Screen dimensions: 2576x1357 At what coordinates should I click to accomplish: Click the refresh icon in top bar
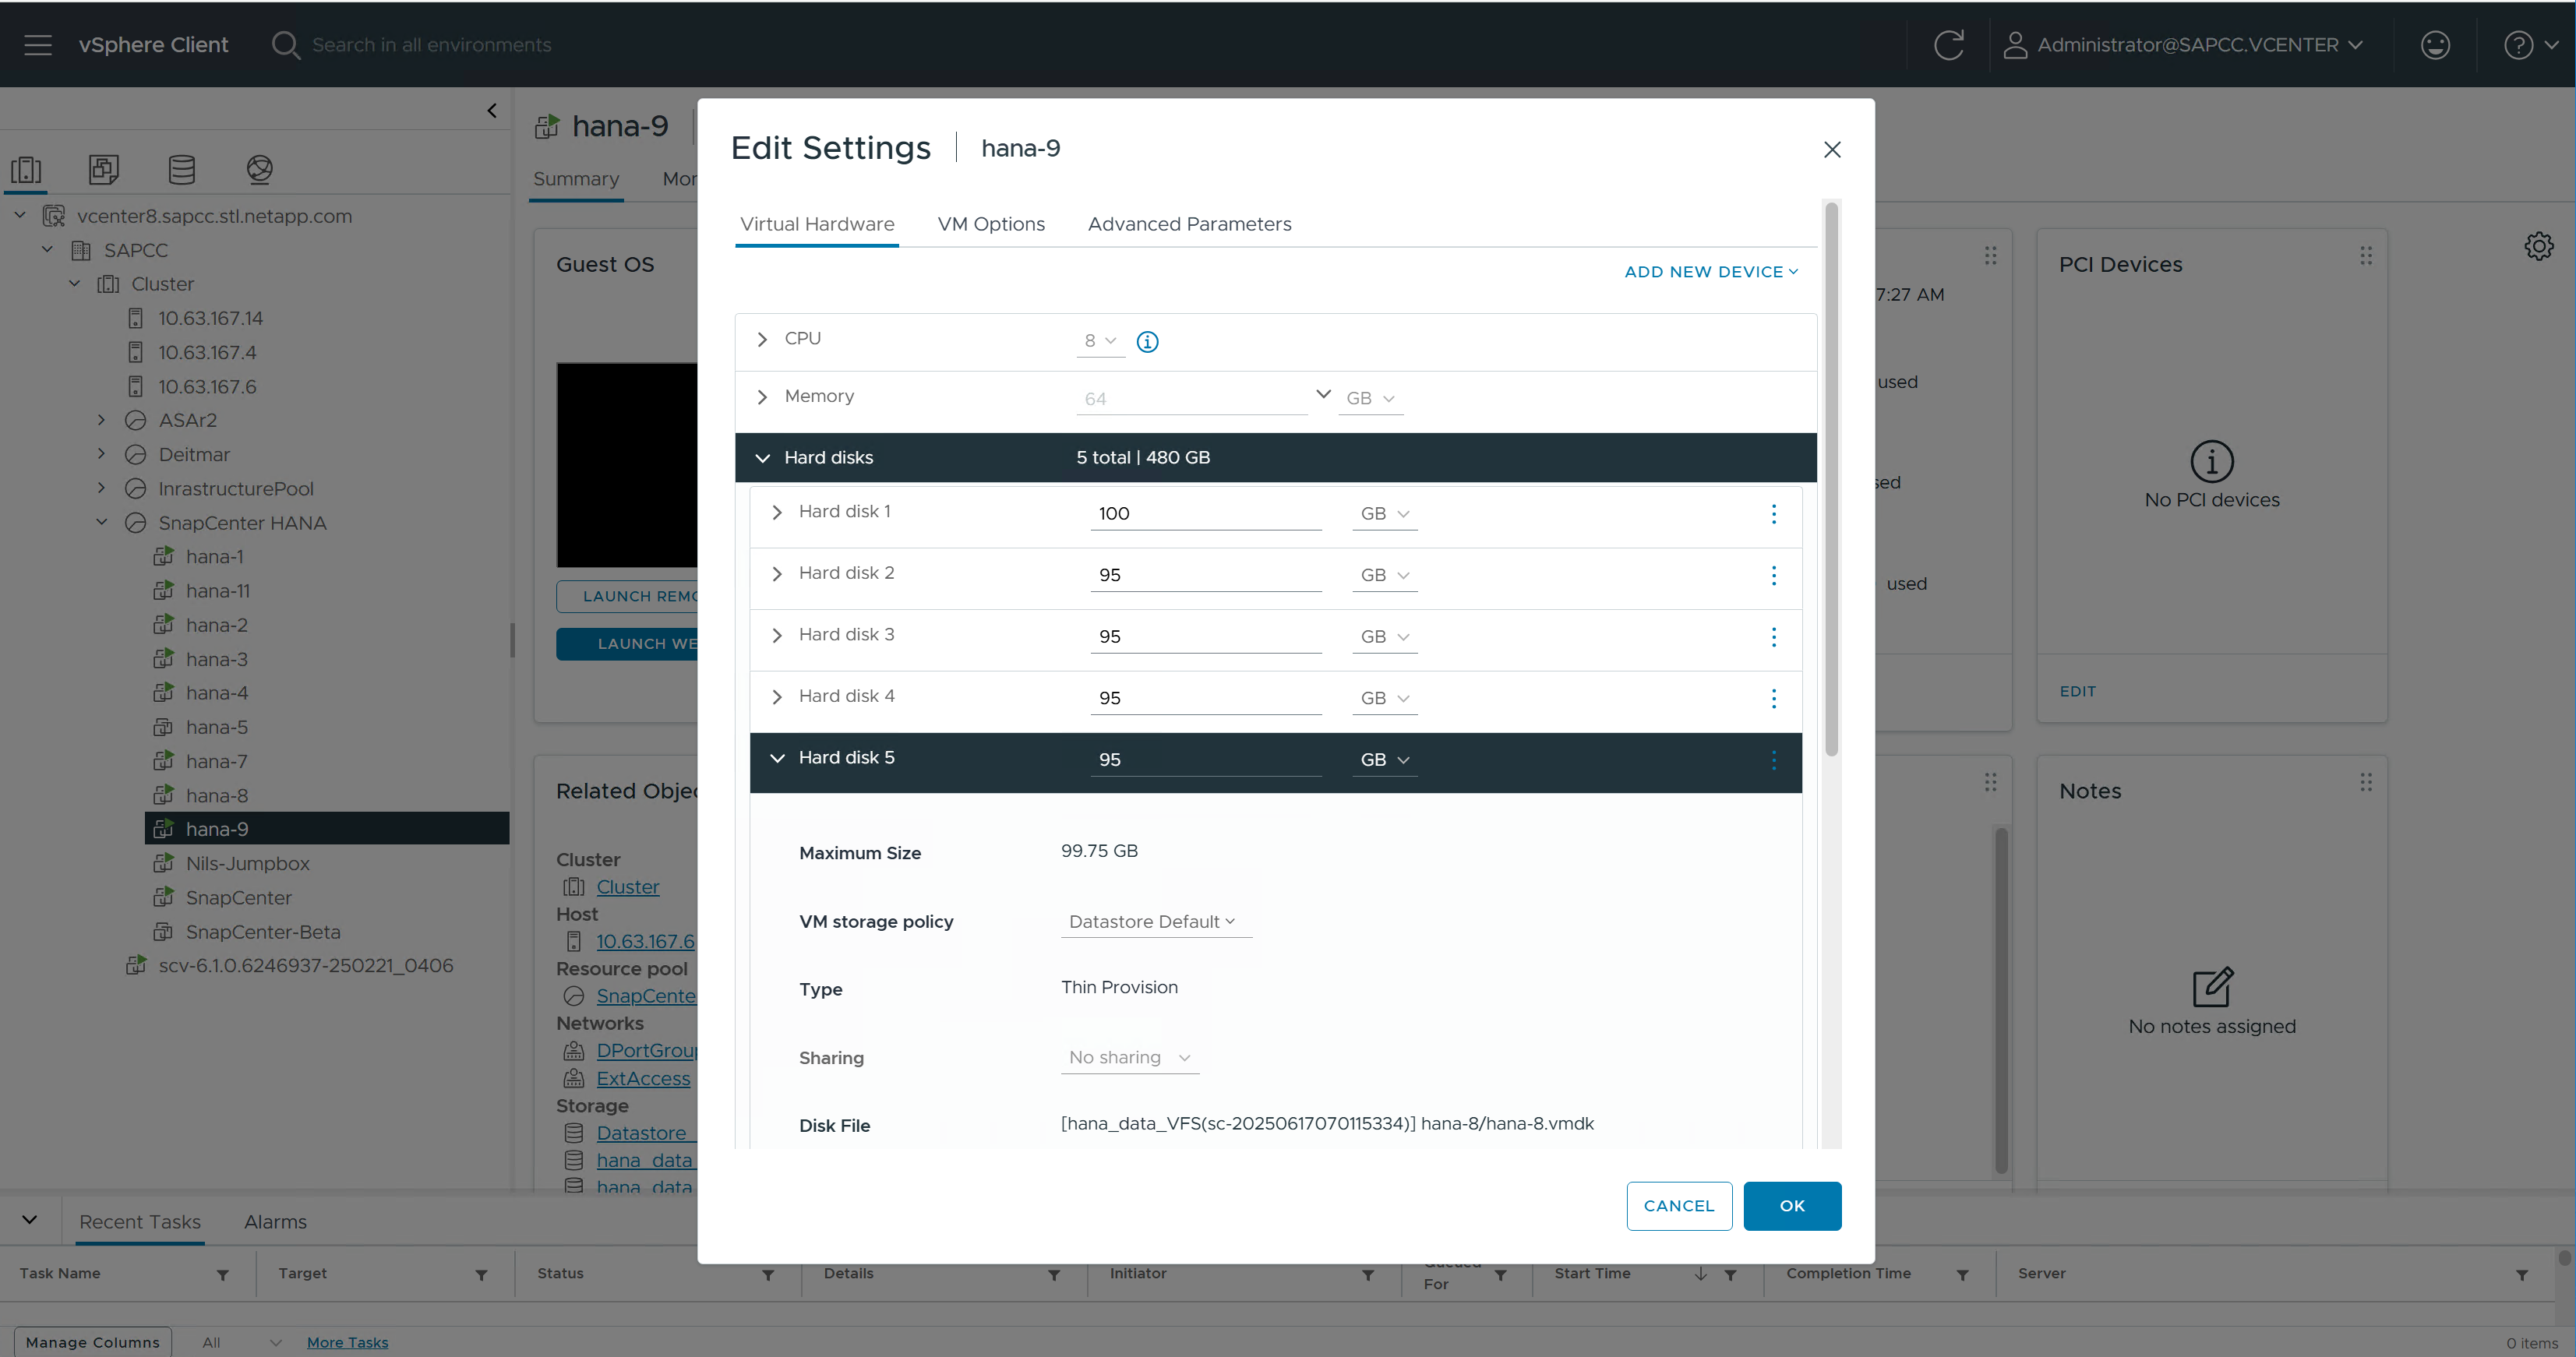tap(1948, 45)
